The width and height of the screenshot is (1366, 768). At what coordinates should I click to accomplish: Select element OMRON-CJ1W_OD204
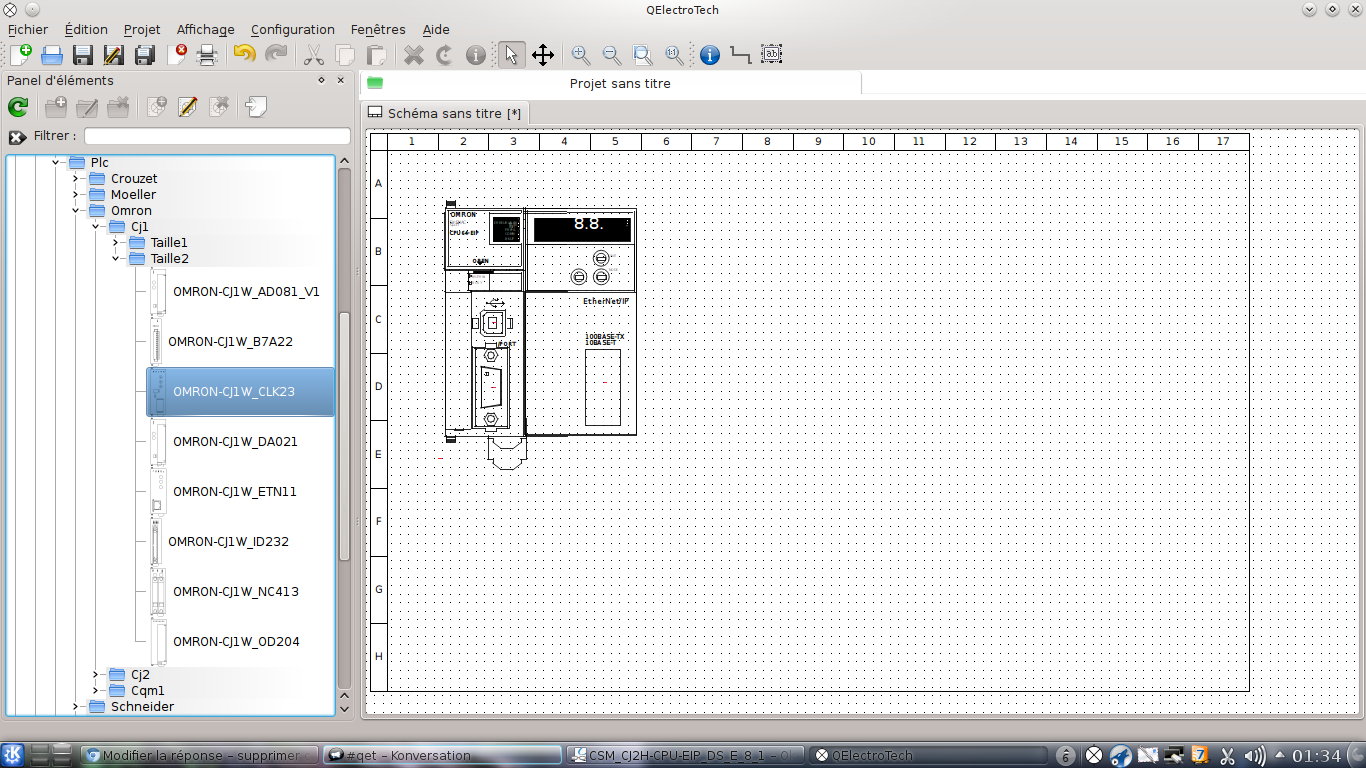[x=236, y=641]
